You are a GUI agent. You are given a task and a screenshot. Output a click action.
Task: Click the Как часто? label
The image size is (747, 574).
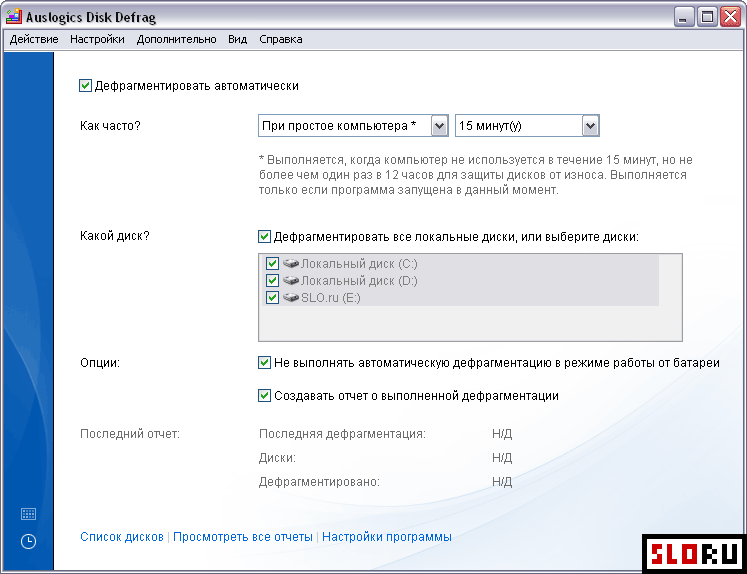point(110,126)
